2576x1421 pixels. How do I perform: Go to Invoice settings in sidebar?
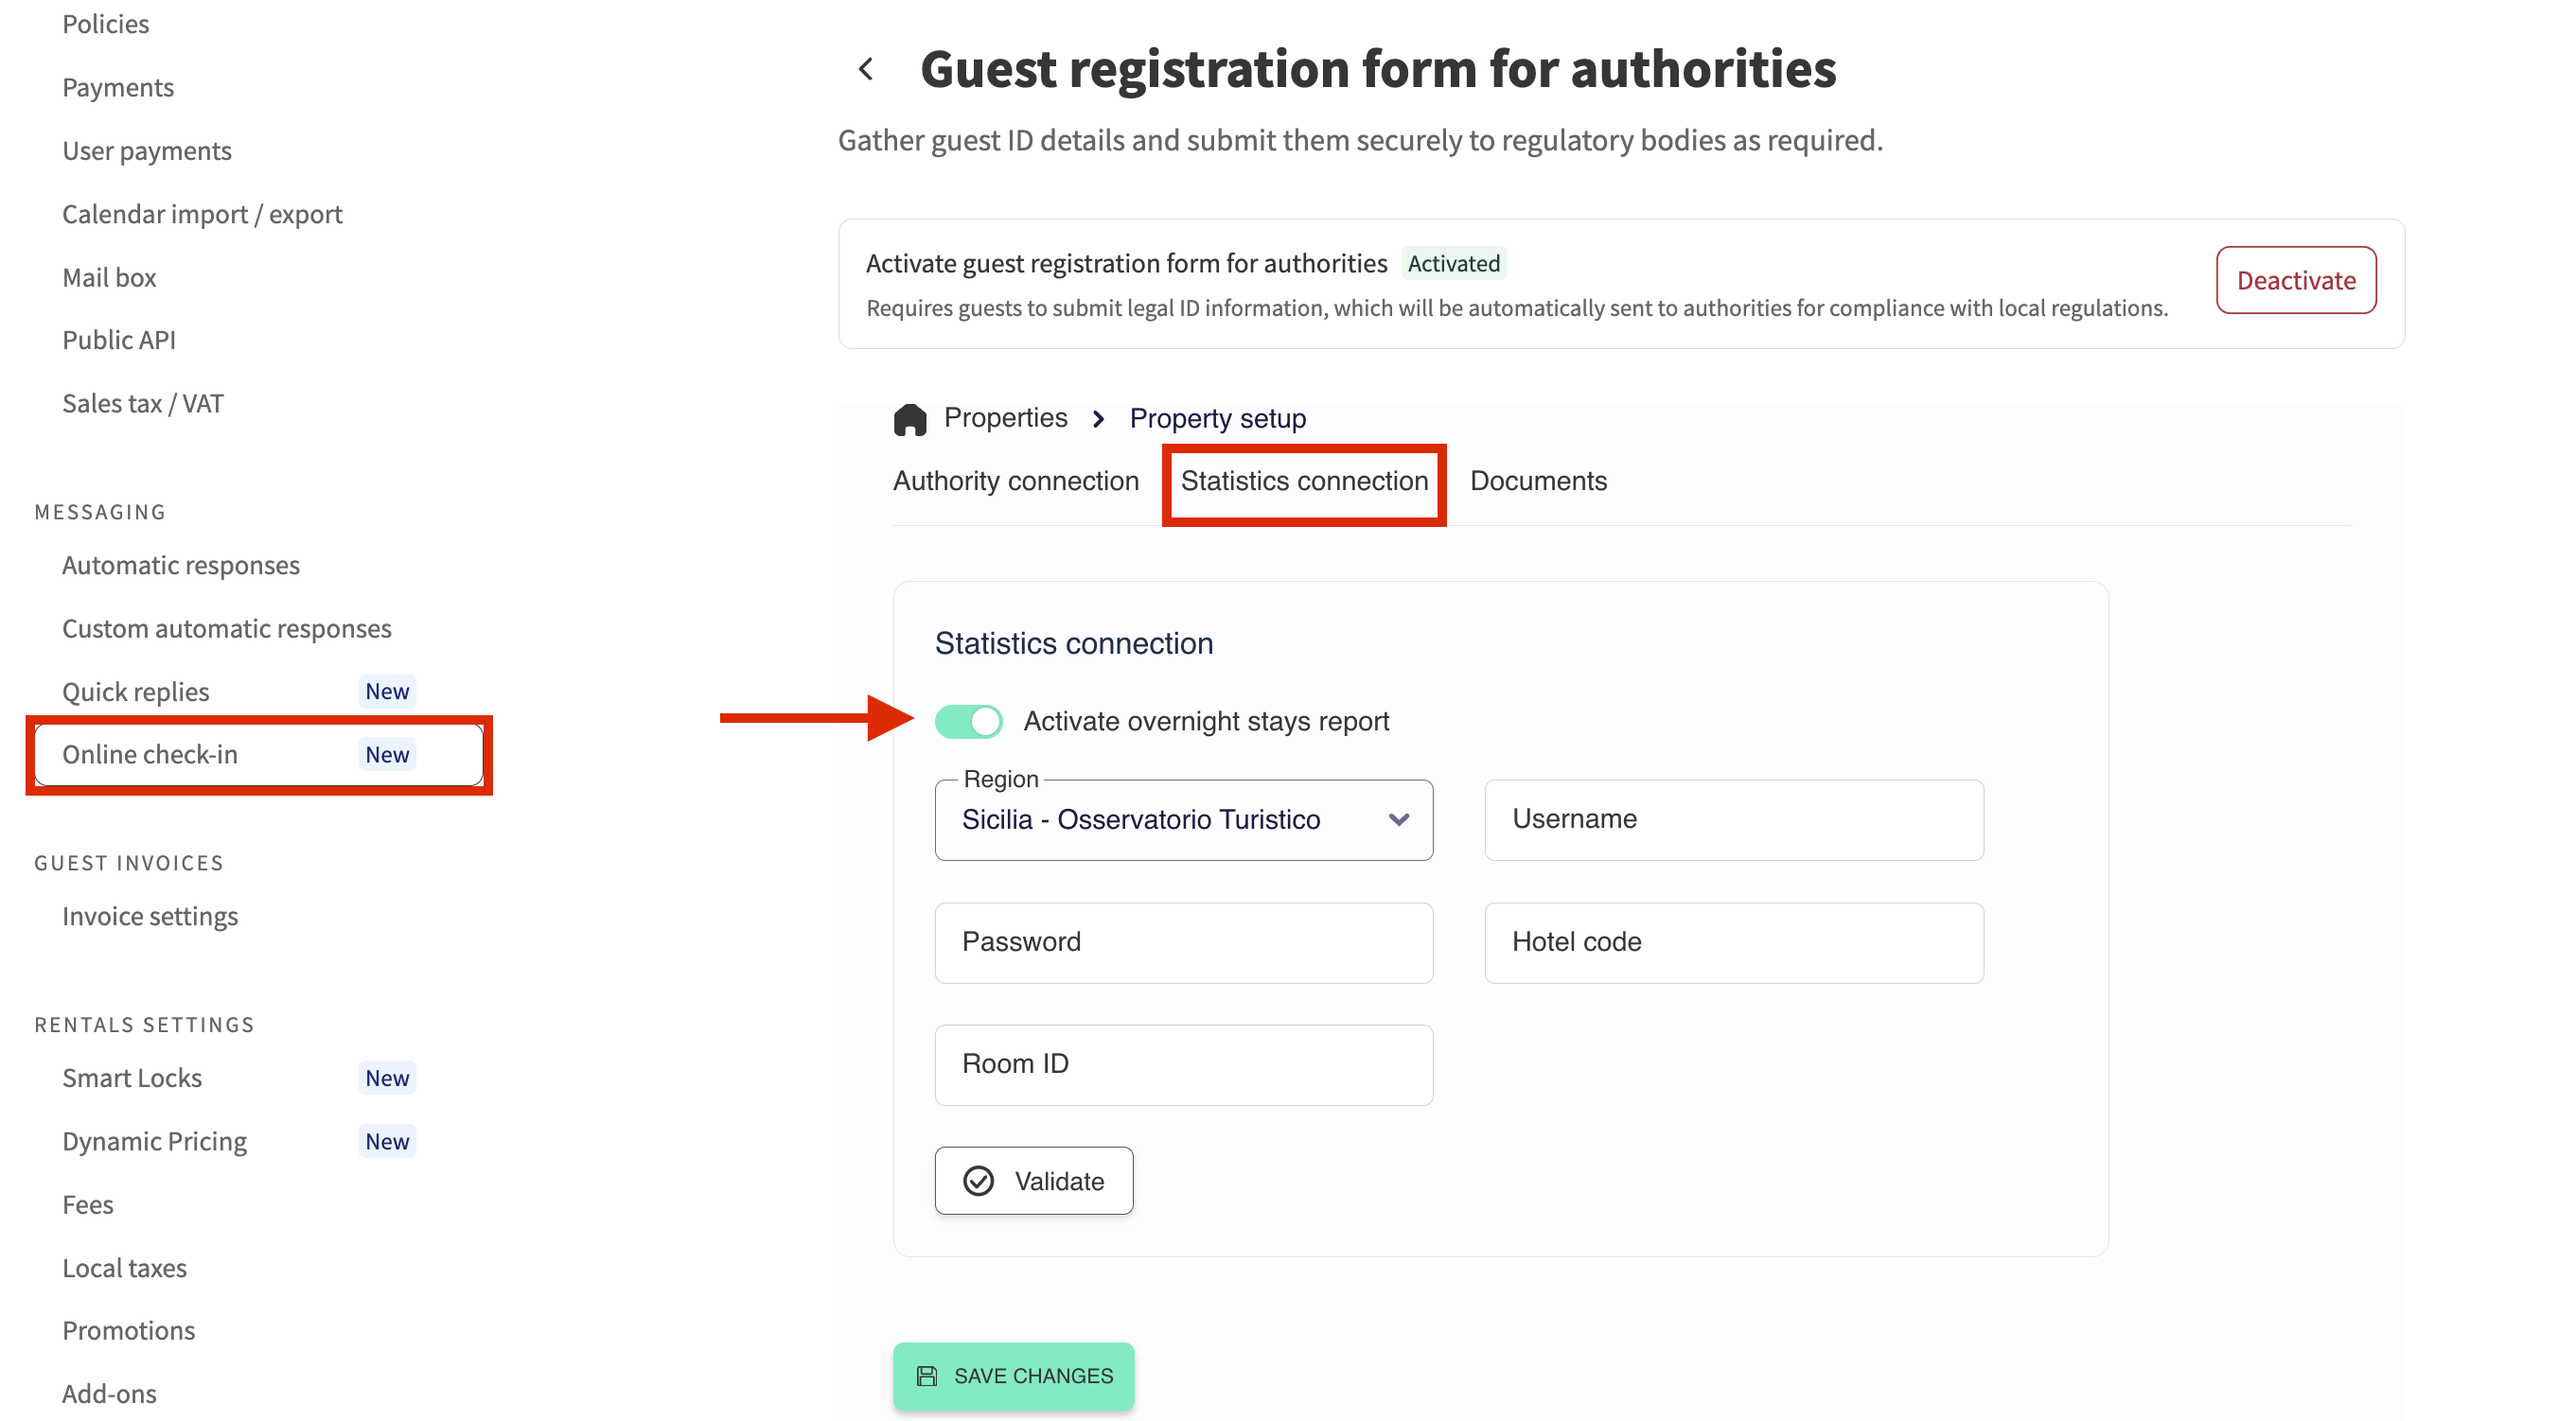tap(150, 916)
